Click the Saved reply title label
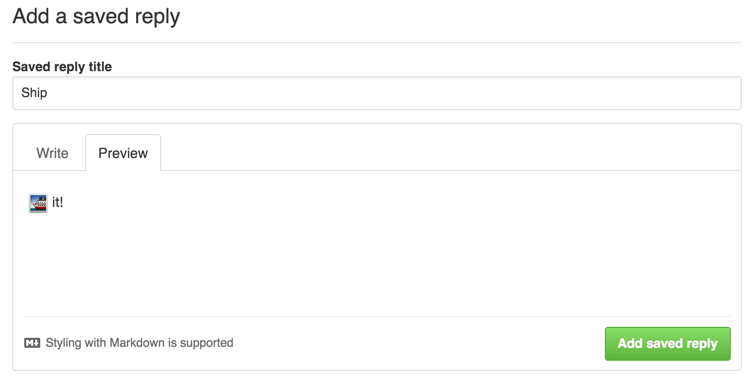Screen dimensions: 751x377 tap(62, 67)
